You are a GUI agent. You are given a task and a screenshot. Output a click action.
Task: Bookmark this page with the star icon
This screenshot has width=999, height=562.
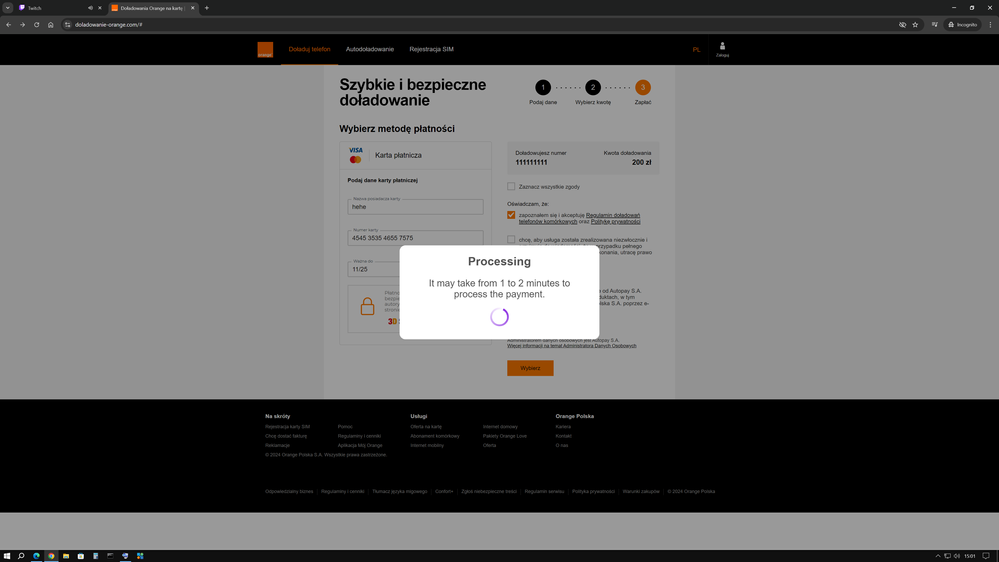point(916,25)
